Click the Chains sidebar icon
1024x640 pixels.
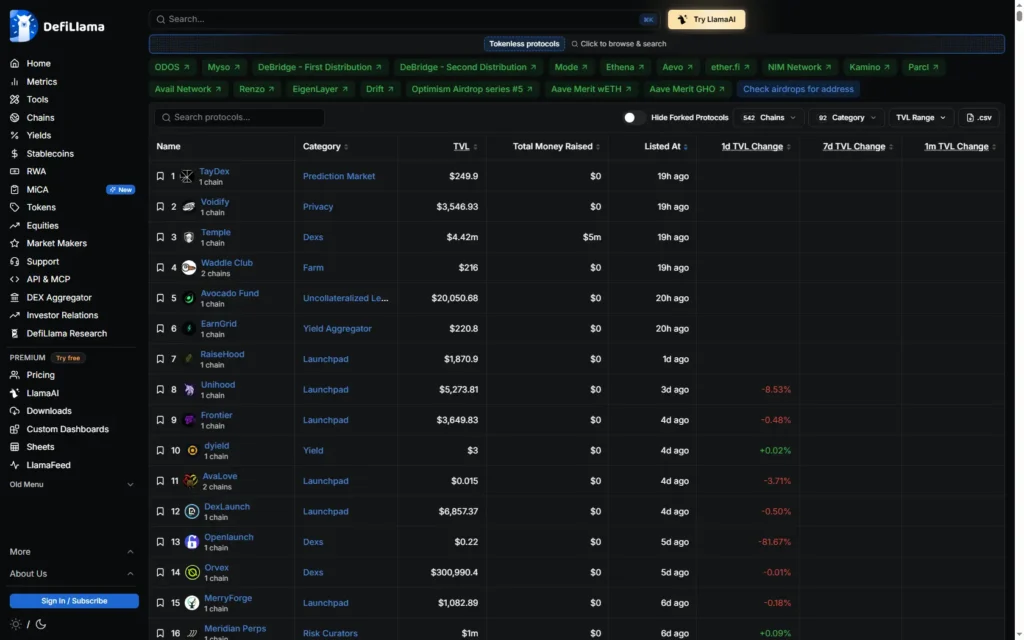14,118
